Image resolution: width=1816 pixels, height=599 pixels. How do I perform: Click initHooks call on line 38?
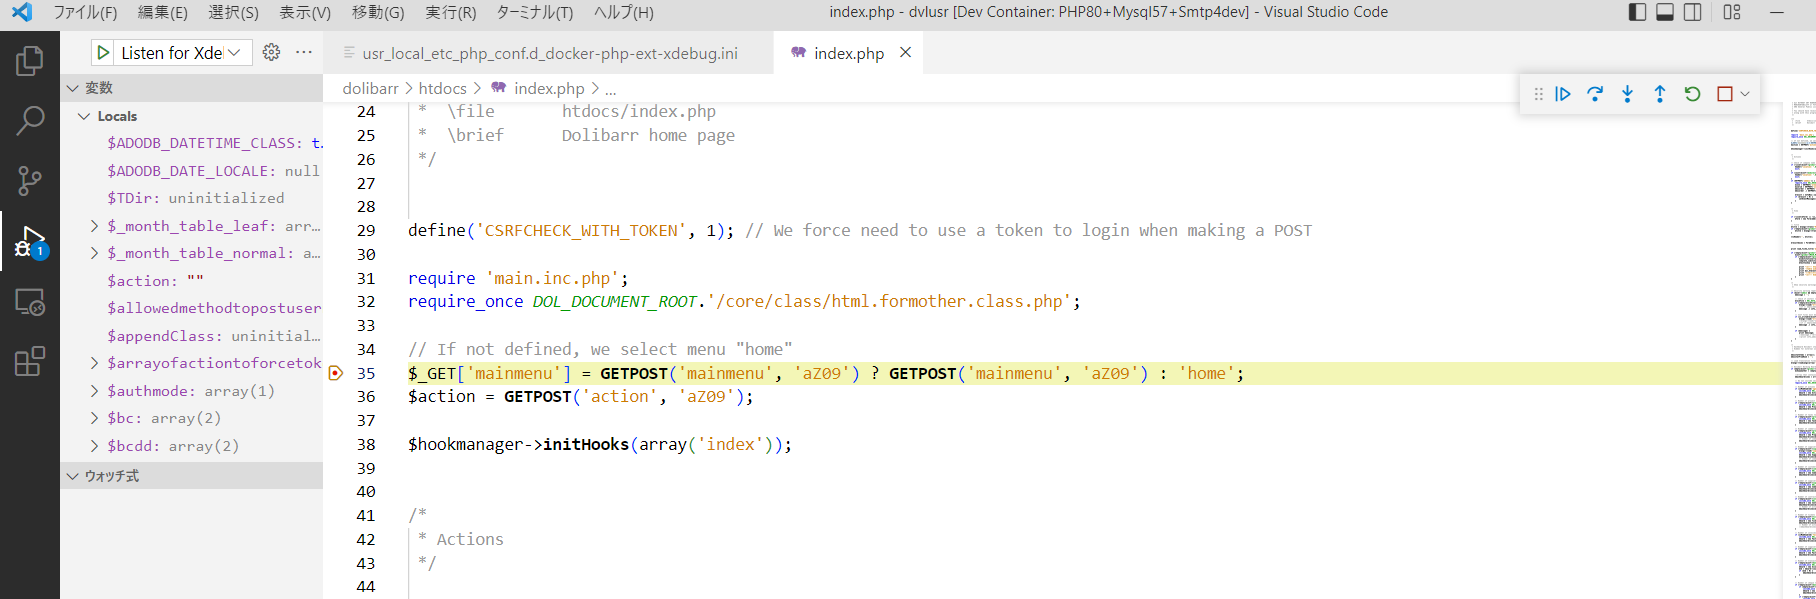pos(585,444)
